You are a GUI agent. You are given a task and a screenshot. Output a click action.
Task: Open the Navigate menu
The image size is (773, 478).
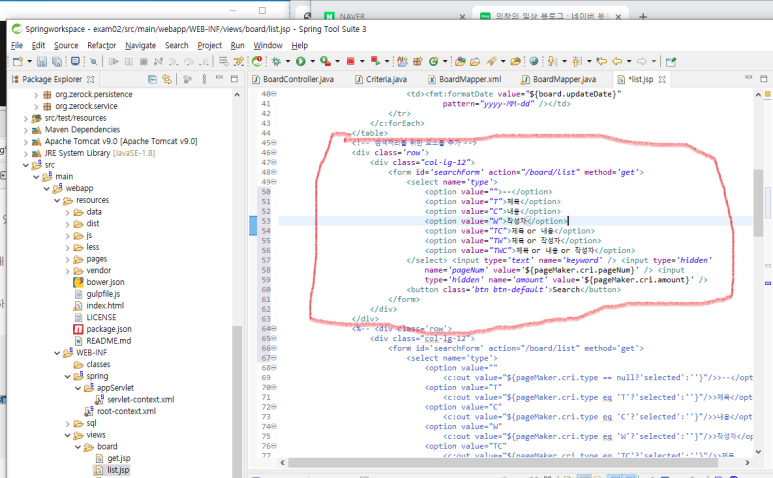[141, 45]
